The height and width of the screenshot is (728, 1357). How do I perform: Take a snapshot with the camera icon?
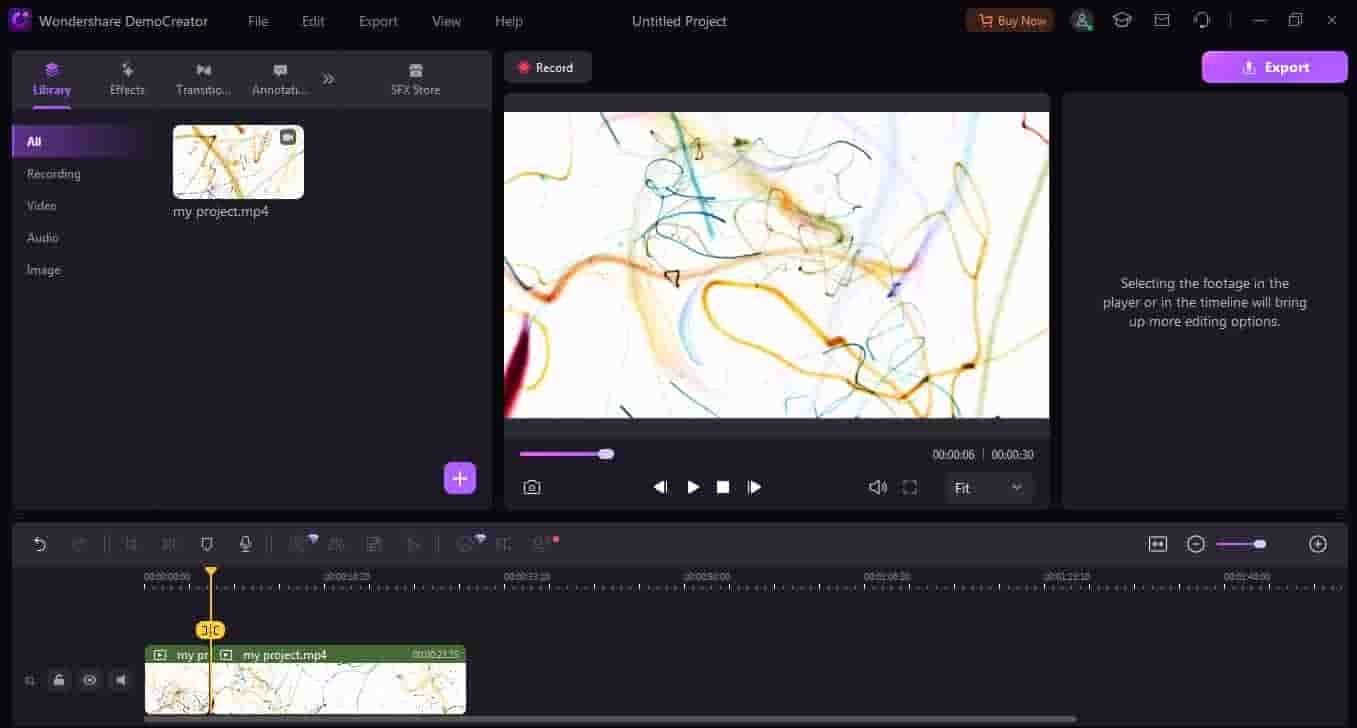(x=532, y=487)
